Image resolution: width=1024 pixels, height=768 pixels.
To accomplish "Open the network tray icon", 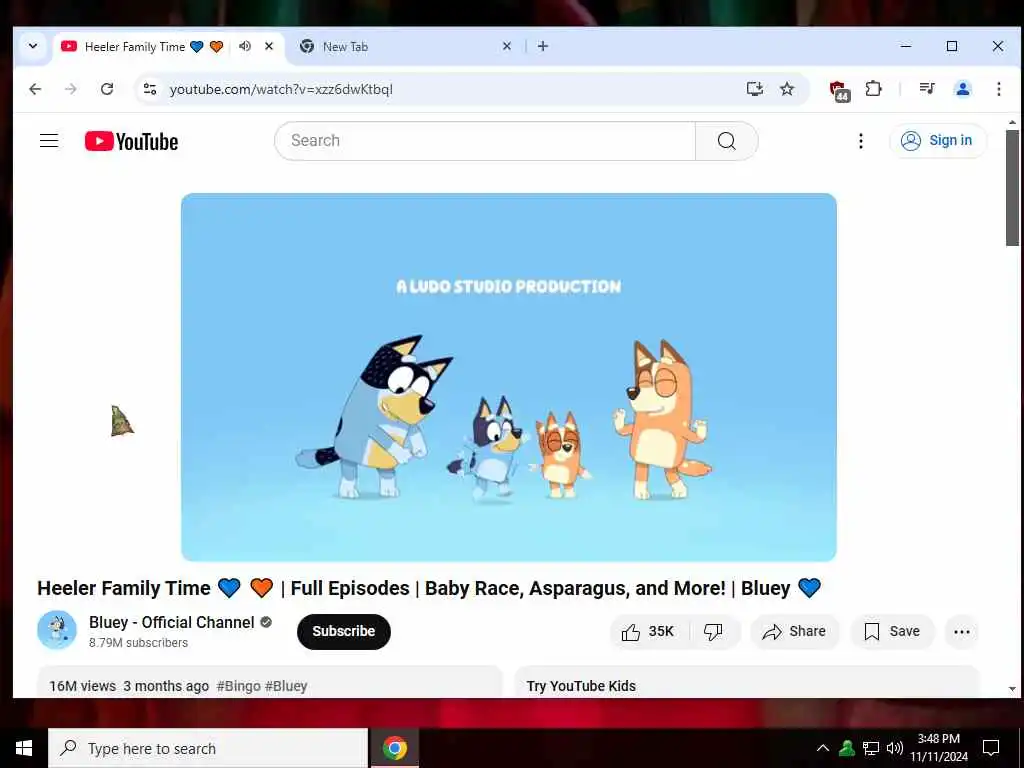I will (x=871, y=748).
